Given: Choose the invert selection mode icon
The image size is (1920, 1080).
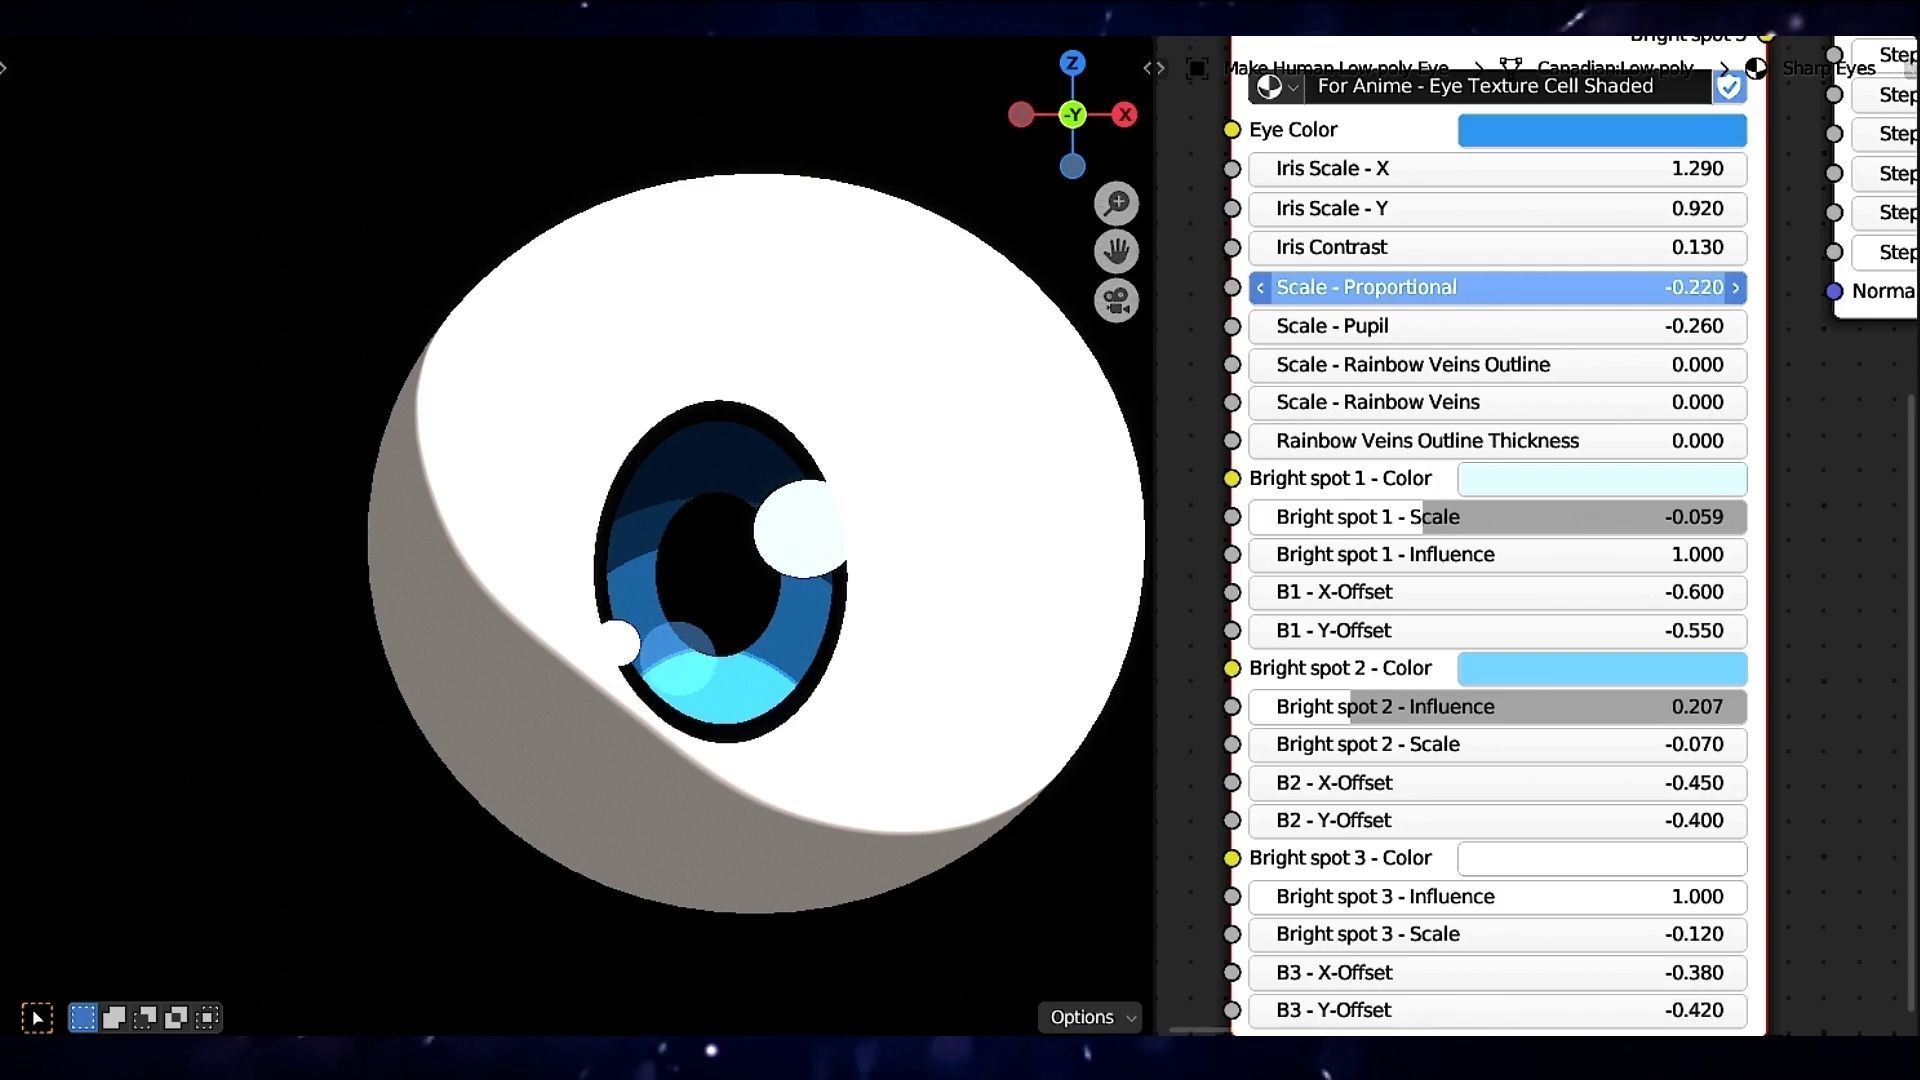Looking at the screenshot, I should [176, 1018].
